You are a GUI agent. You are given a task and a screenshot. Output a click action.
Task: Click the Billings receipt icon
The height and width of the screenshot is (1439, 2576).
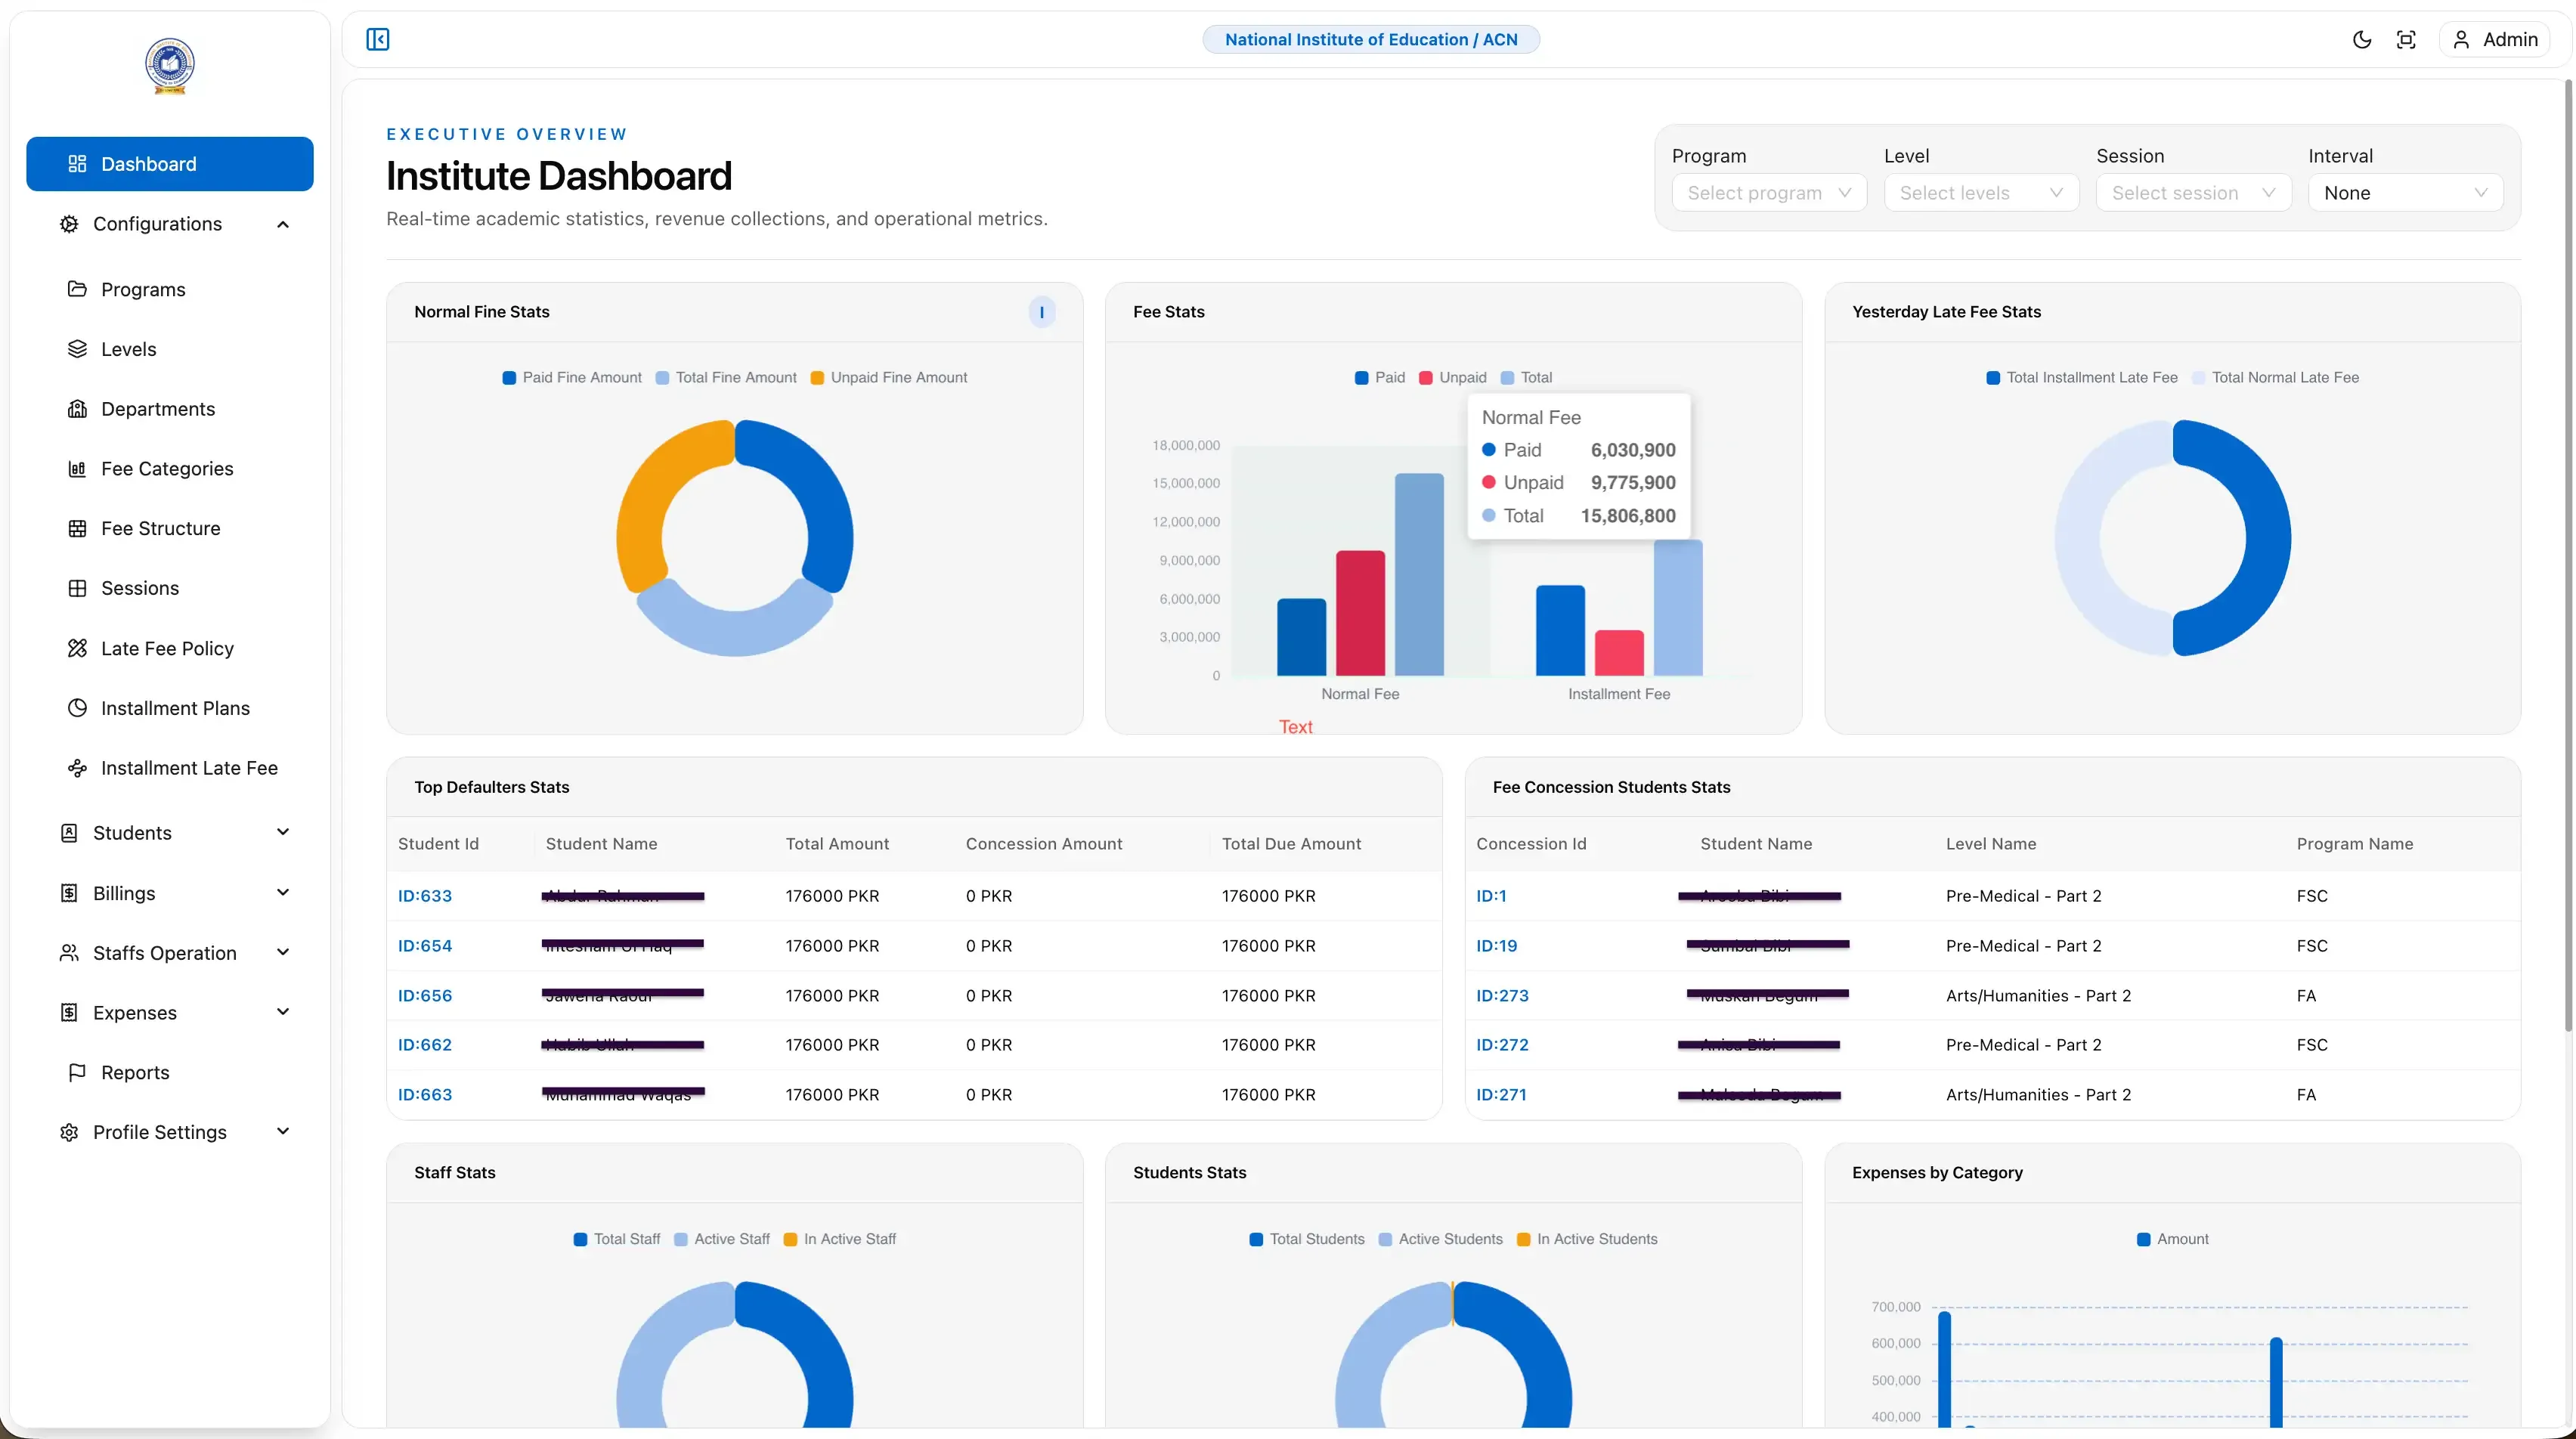[69, 893]
